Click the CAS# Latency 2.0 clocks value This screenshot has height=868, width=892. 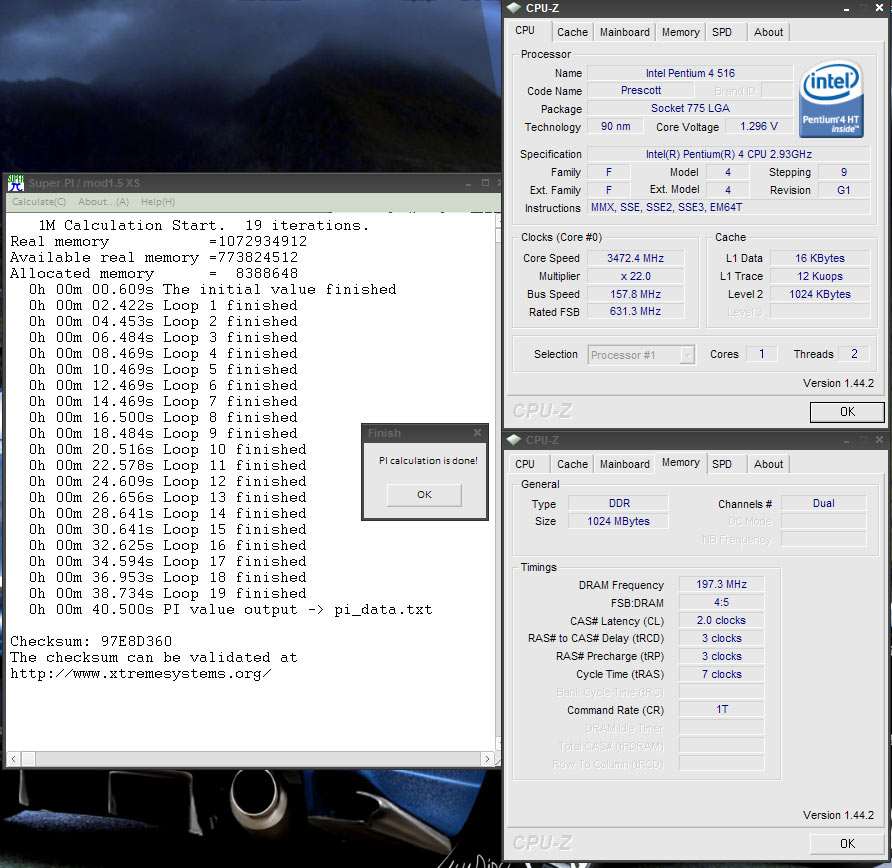(x=721, y=621)
